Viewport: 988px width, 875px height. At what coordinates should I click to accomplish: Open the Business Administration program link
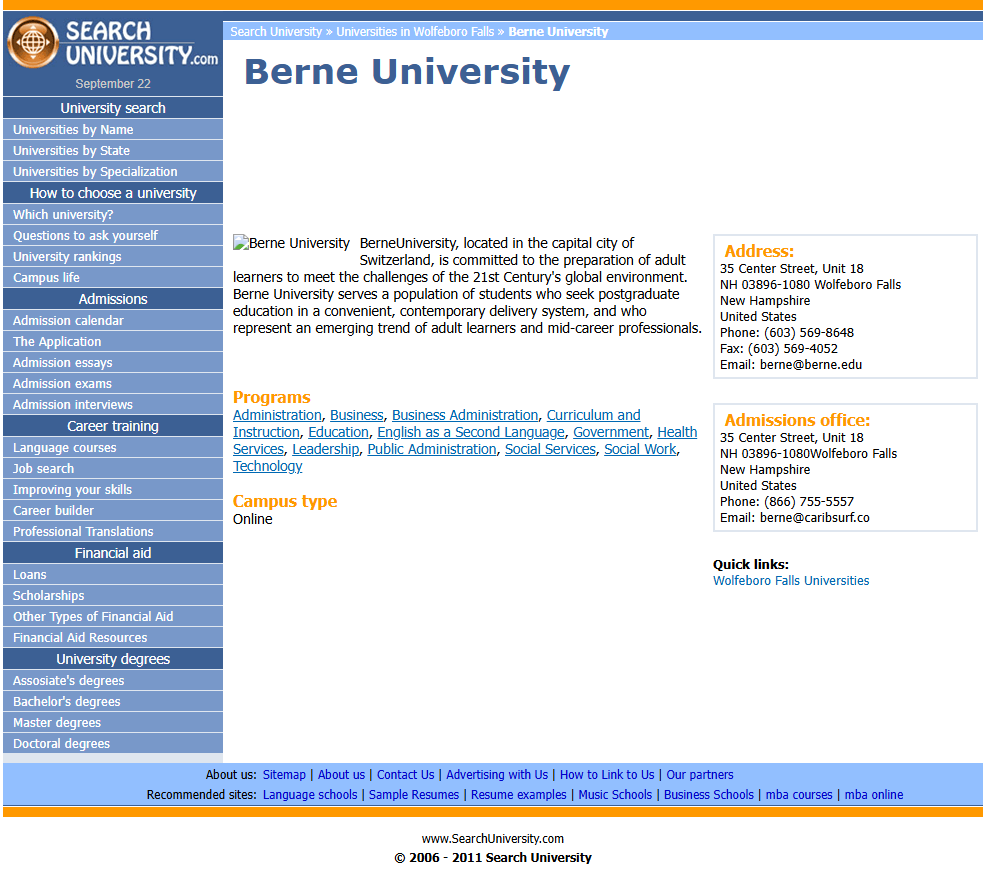465,416
